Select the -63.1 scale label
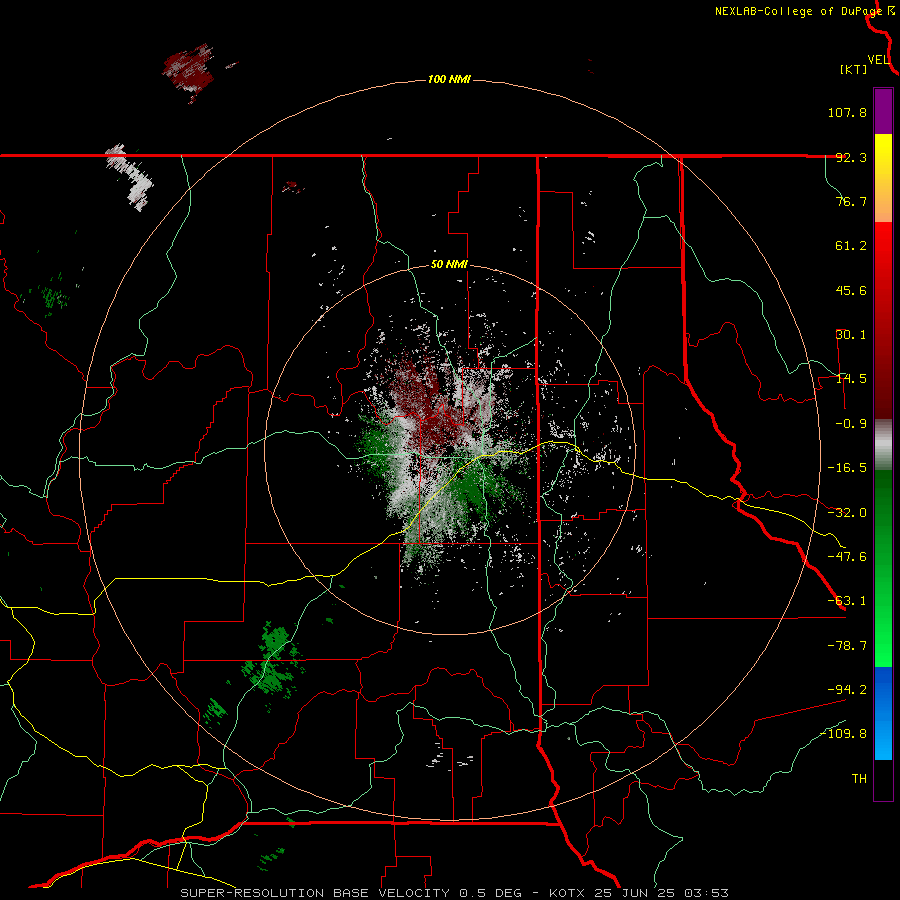The width and height of the screenshot is (900, 900). pyautogui.click(x=847, y=601)
